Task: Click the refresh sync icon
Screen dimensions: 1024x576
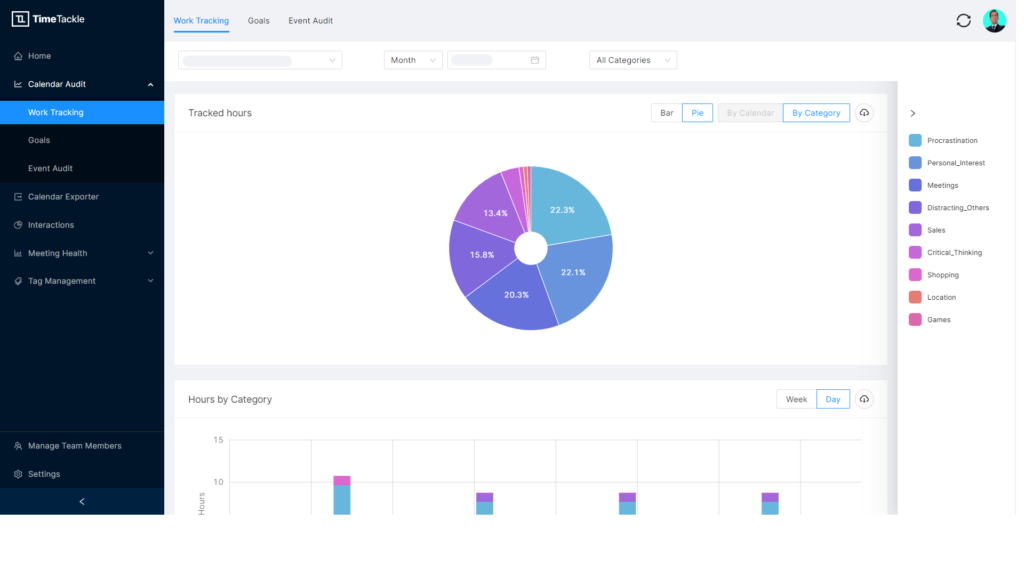Action: tap(963, 21)
